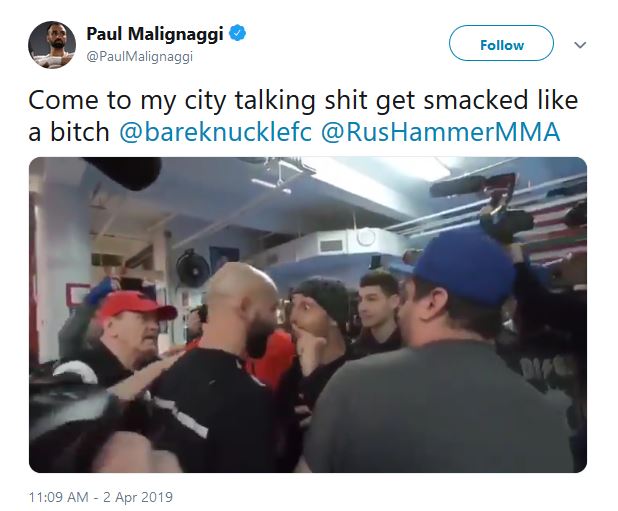The image size is (618, 511).
Task: Click the wall fan in video background
Action: click(193, 268)
